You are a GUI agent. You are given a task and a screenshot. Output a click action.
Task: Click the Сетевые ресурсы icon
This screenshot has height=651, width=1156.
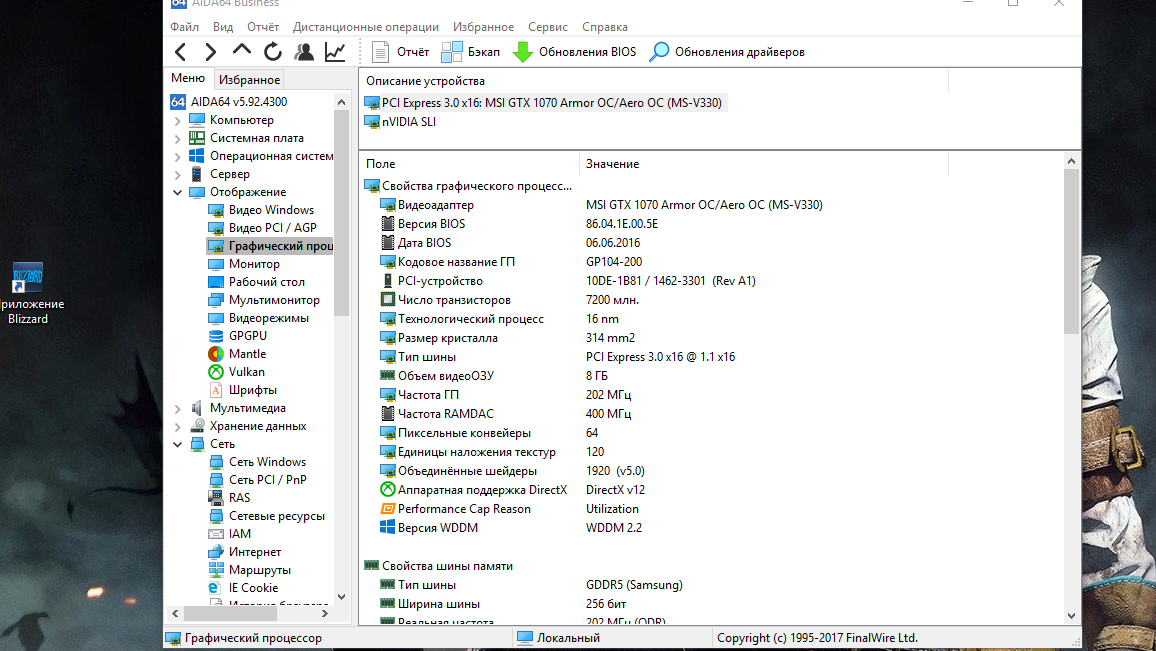tap(216, 516)
